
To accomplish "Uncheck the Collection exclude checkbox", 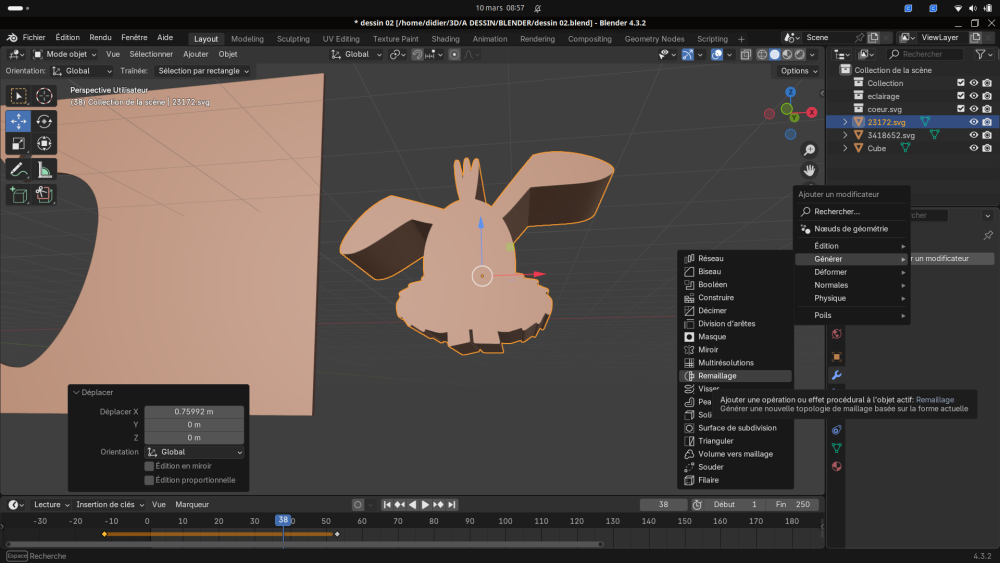I will tap(960, 83).
